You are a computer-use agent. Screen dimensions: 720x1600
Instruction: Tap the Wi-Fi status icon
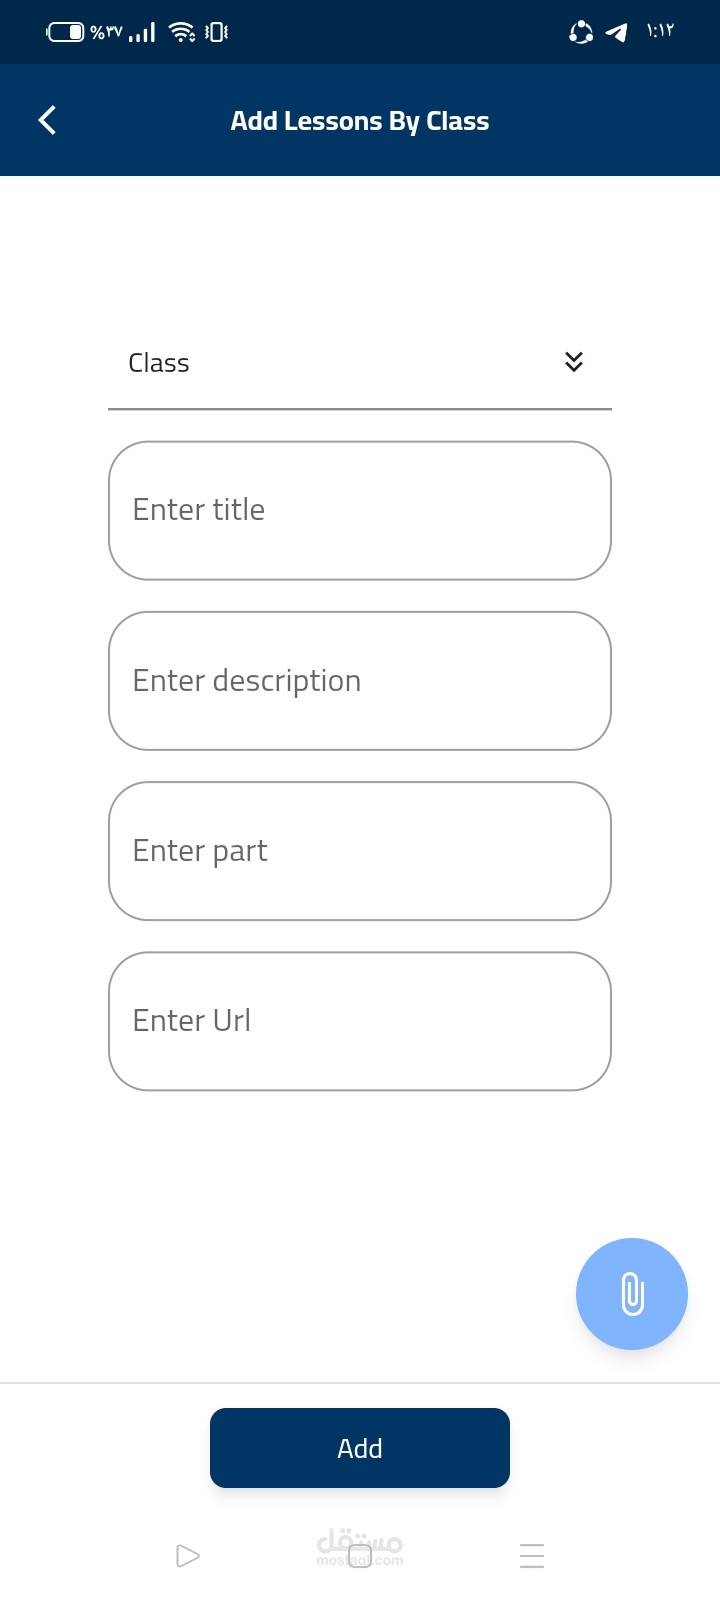(182, 33)
